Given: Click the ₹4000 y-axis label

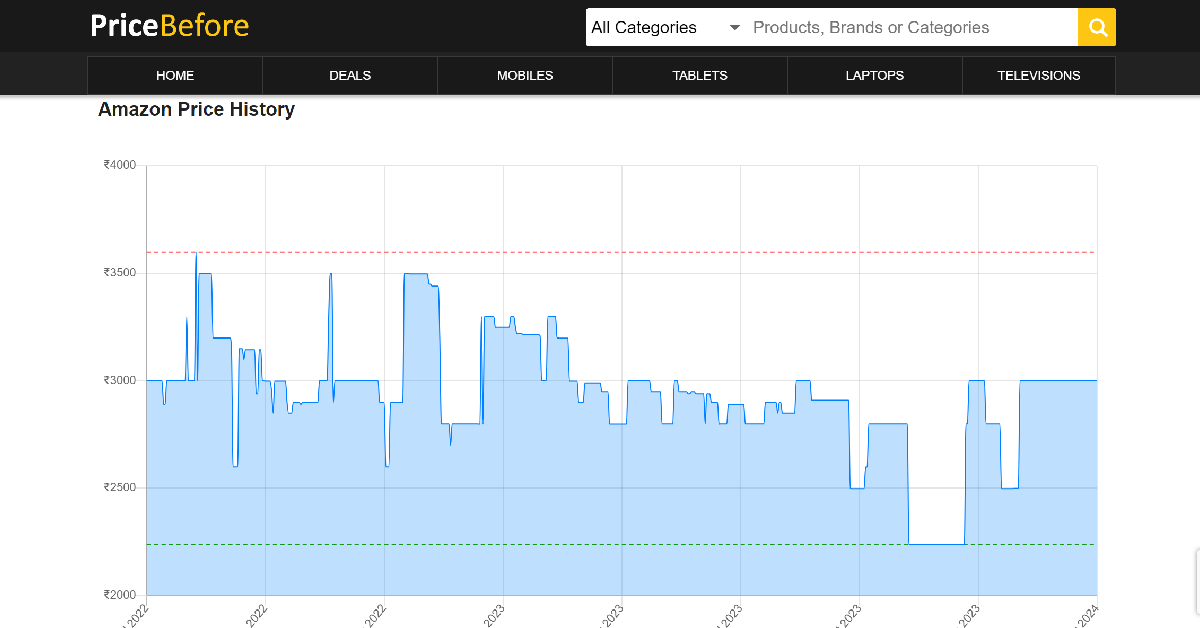Looking at the screenshot, I should [119, 165].
